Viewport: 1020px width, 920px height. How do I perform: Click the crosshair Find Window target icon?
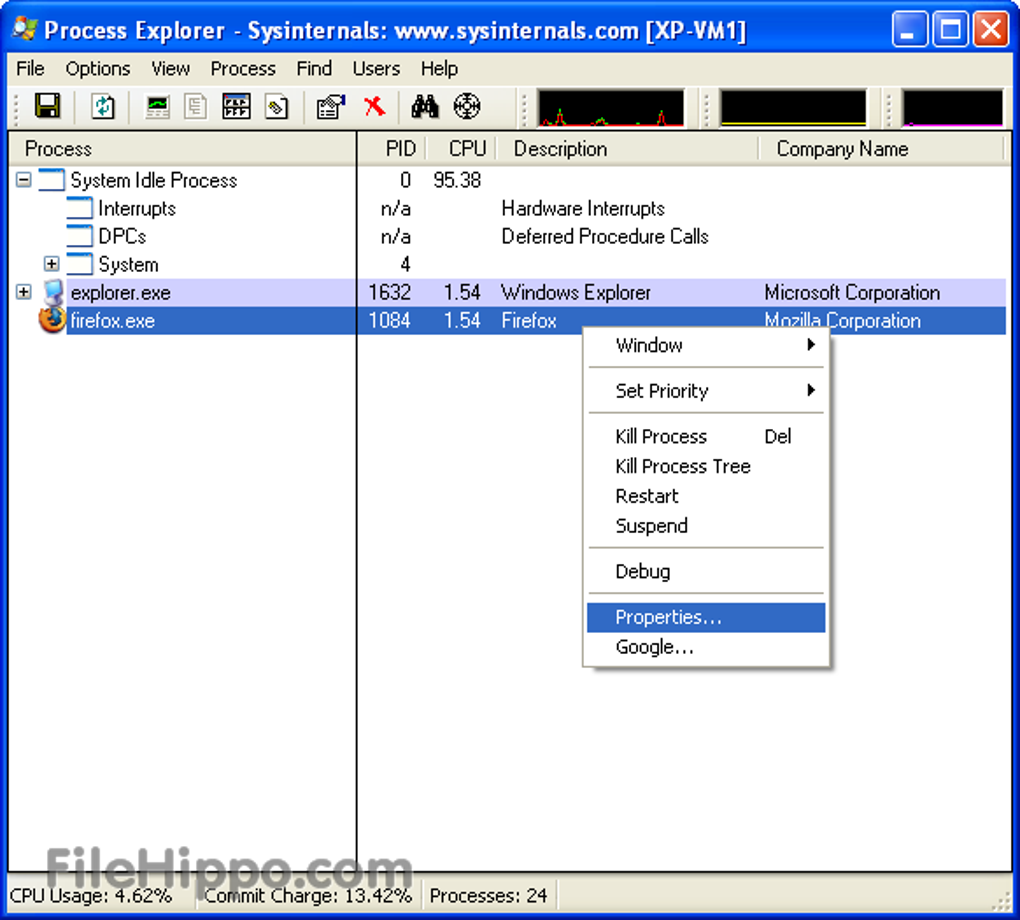click(467, 107)
